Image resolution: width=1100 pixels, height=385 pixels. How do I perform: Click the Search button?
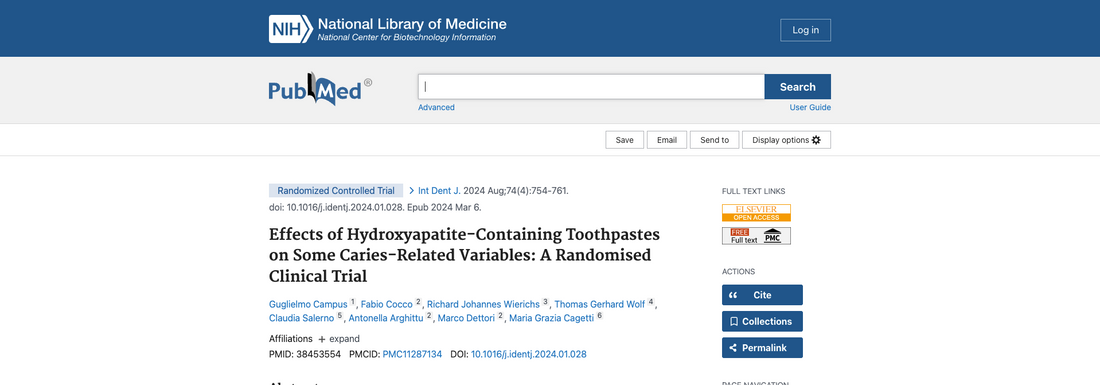click(x=798, y=87)
